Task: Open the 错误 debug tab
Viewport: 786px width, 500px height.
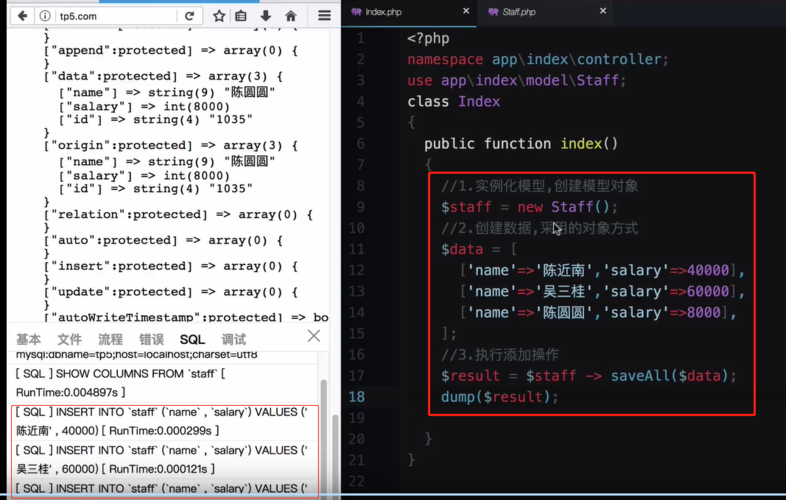Action: click(151, 340)
